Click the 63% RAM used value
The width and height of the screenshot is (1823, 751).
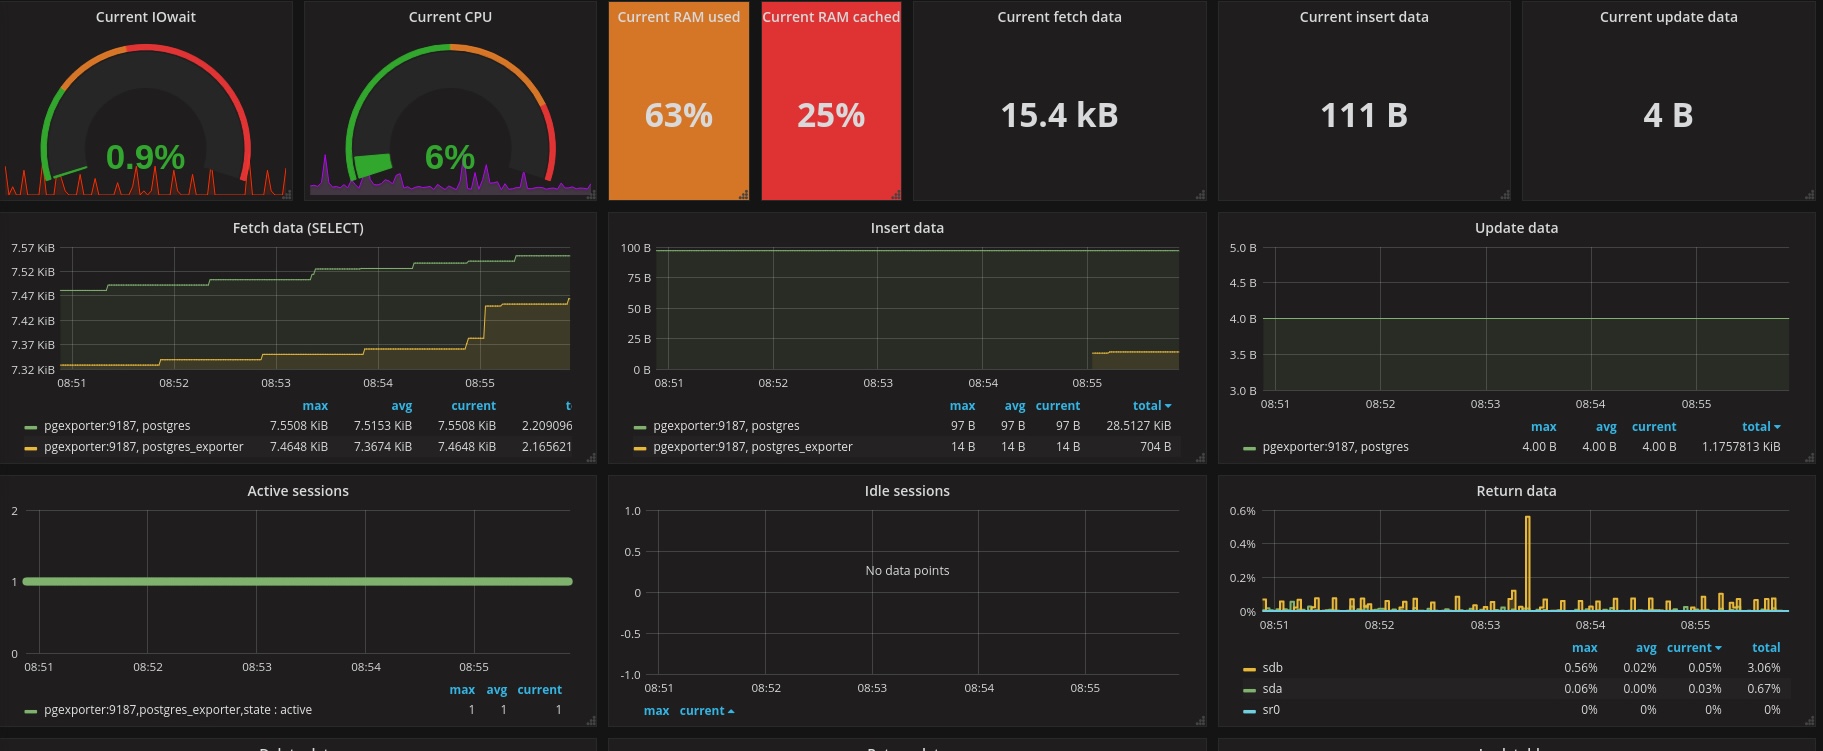click(679, 116)
